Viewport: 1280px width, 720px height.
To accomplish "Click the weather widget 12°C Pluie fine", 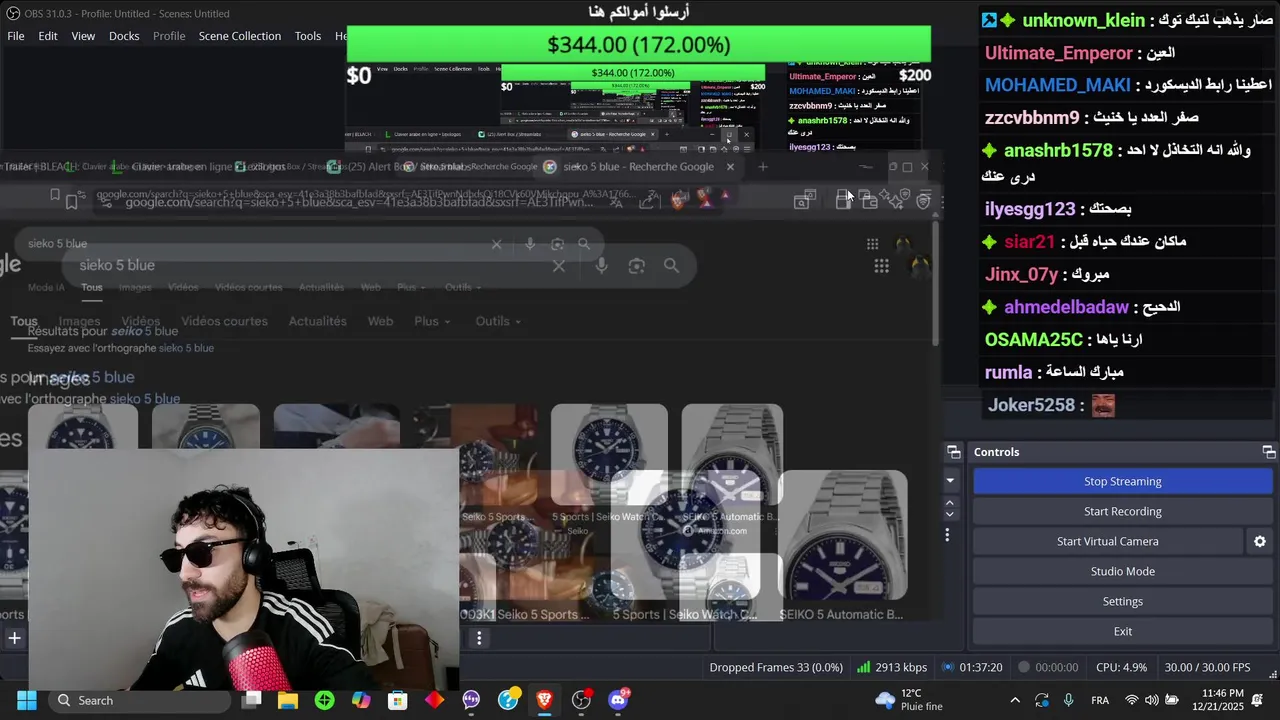I will tap(909, 700).
